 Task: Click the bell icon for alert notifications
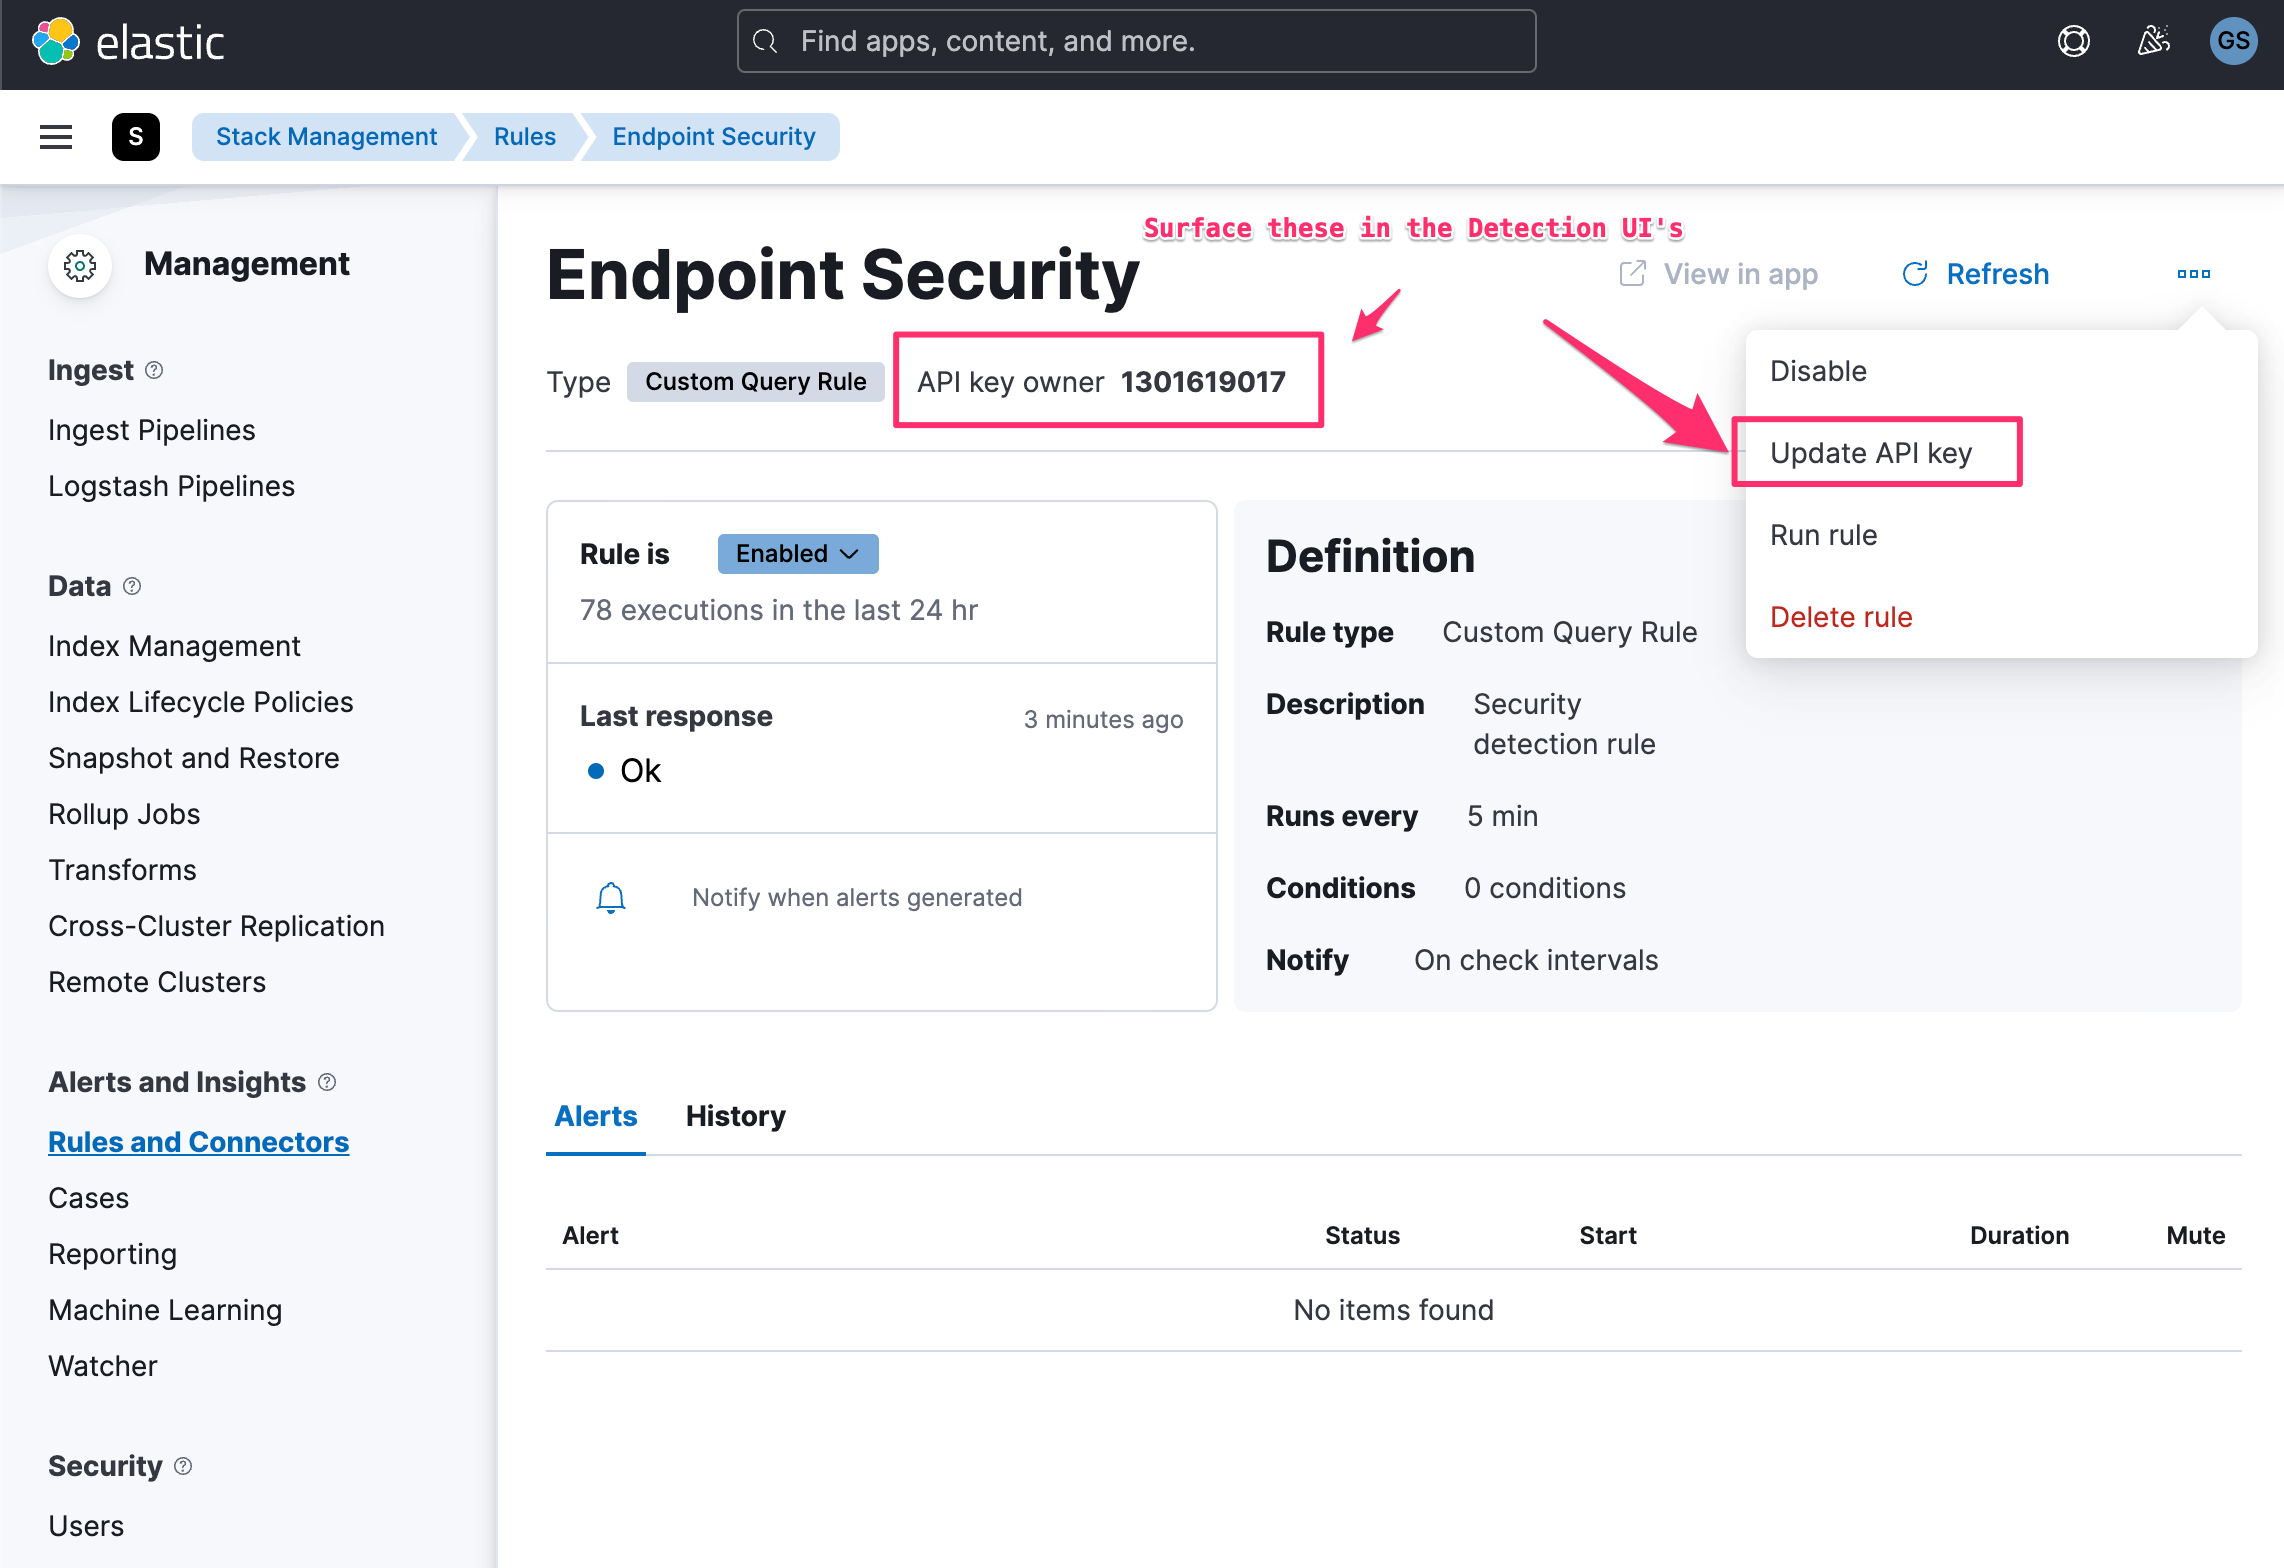611,897
